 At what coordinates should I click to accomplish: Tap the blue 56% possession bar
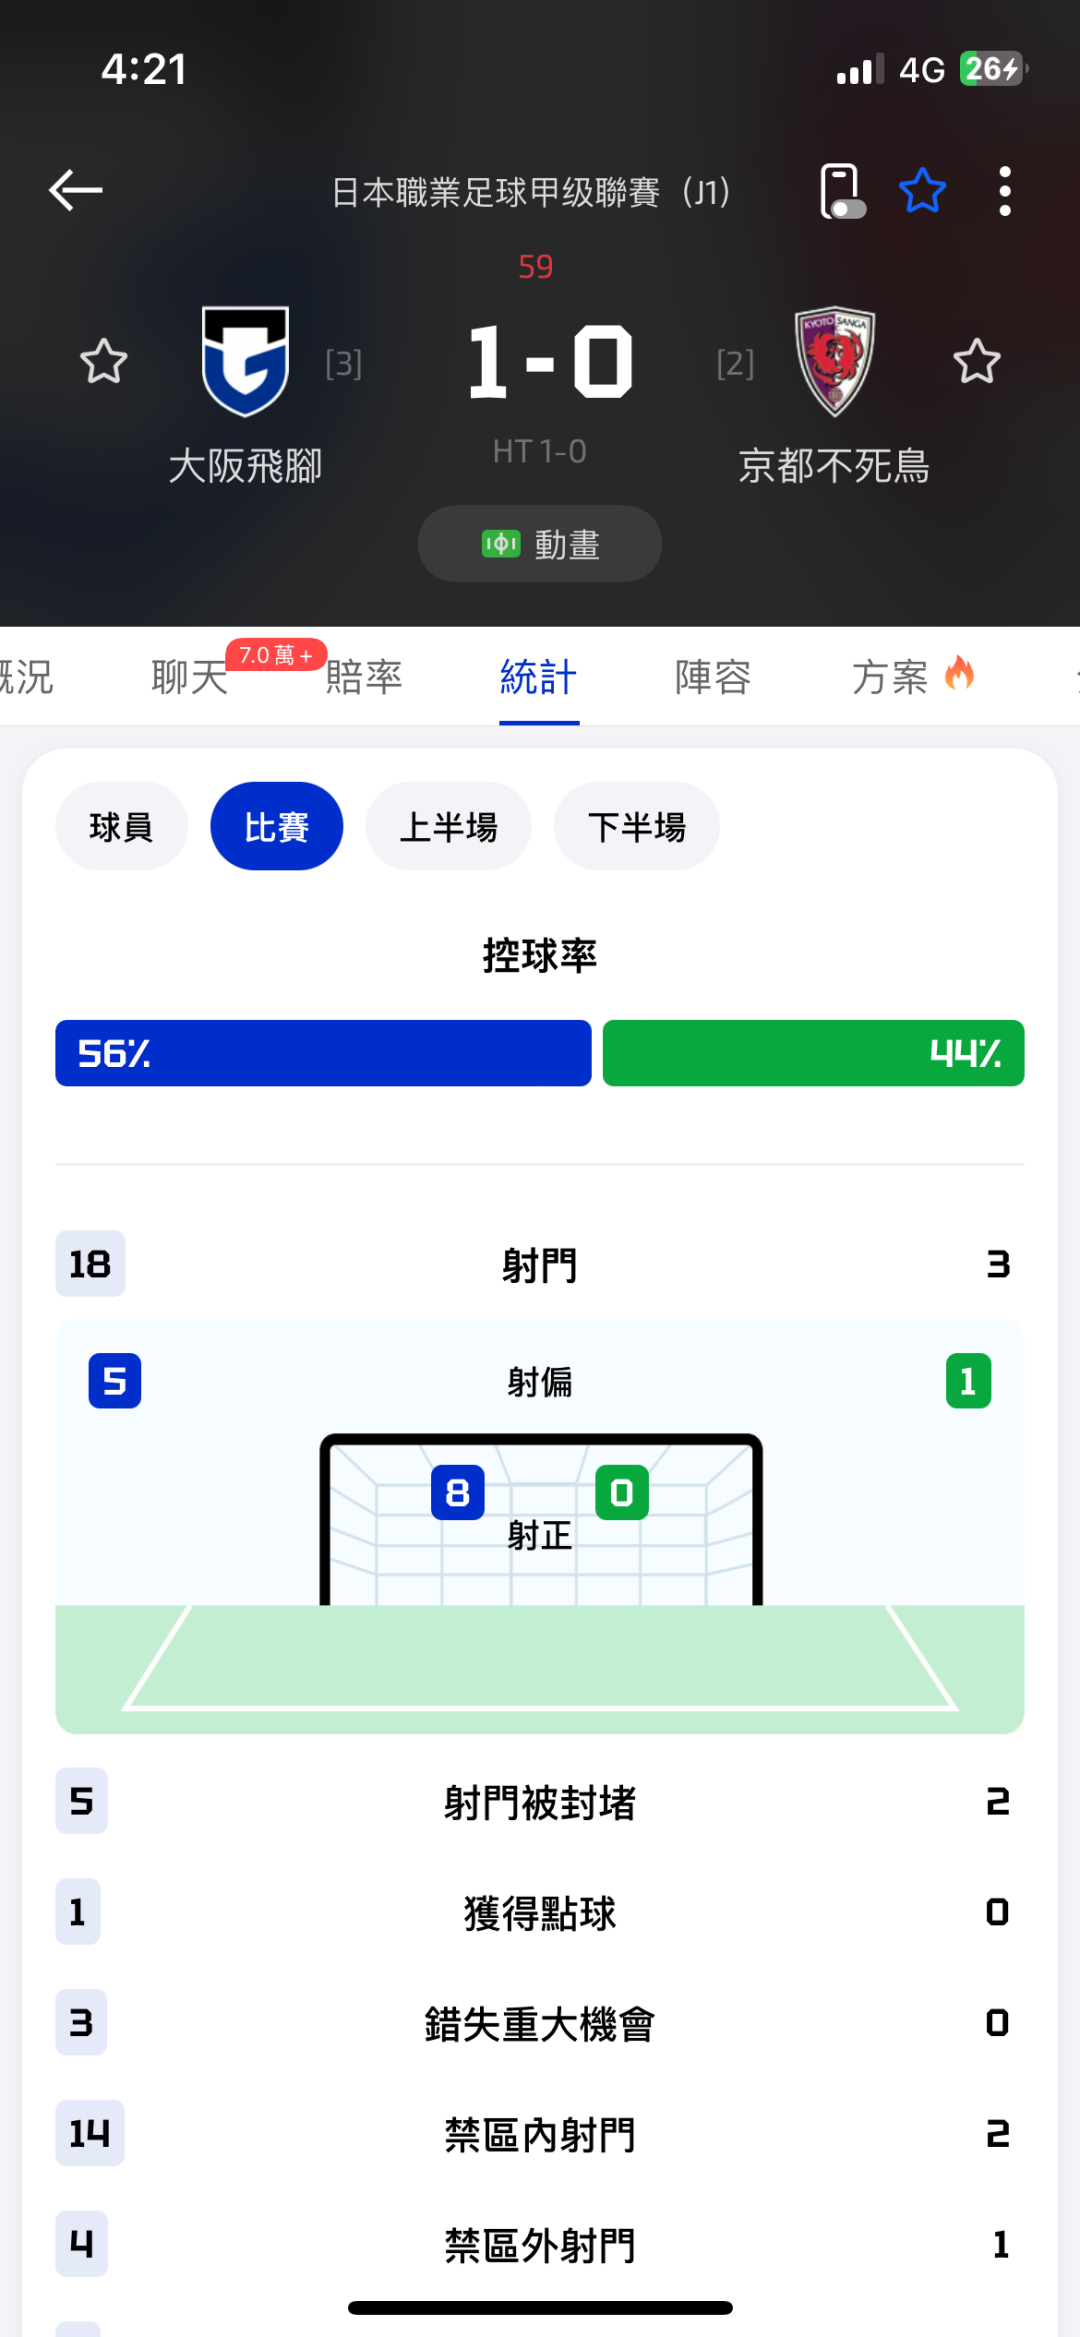click(323, 1053)
